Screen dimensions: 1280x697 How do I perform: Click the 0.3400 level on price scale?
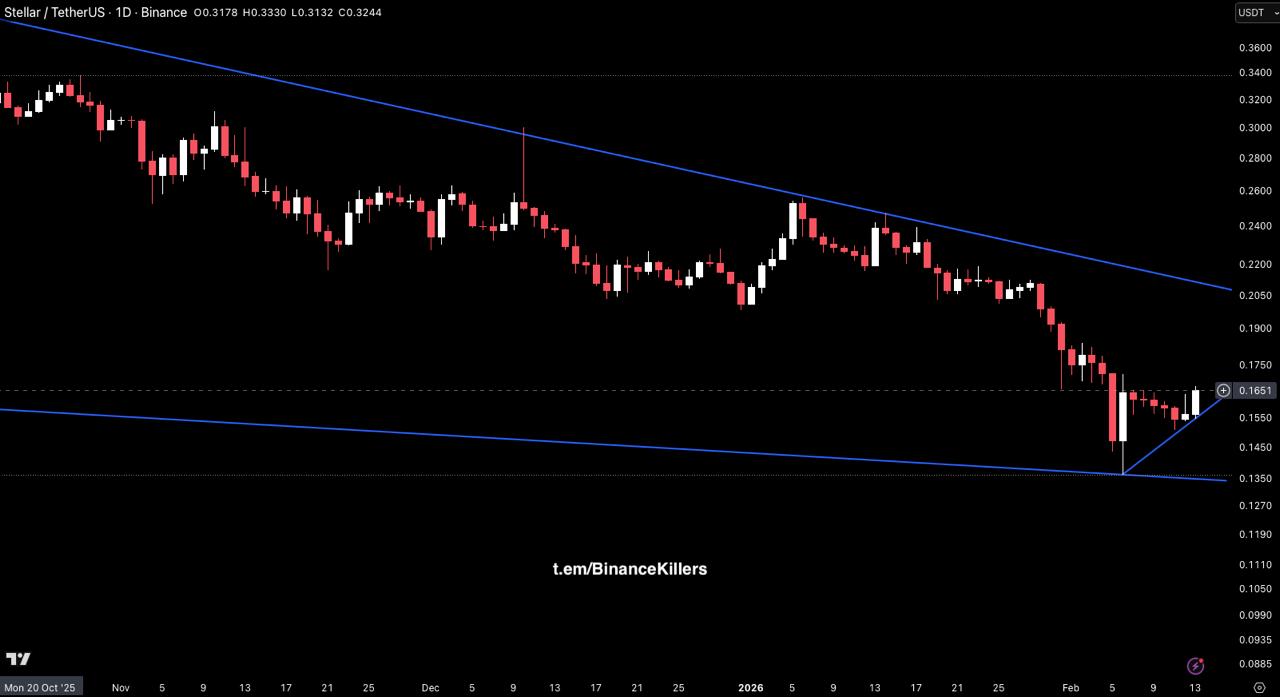(x=1255, y=75)
